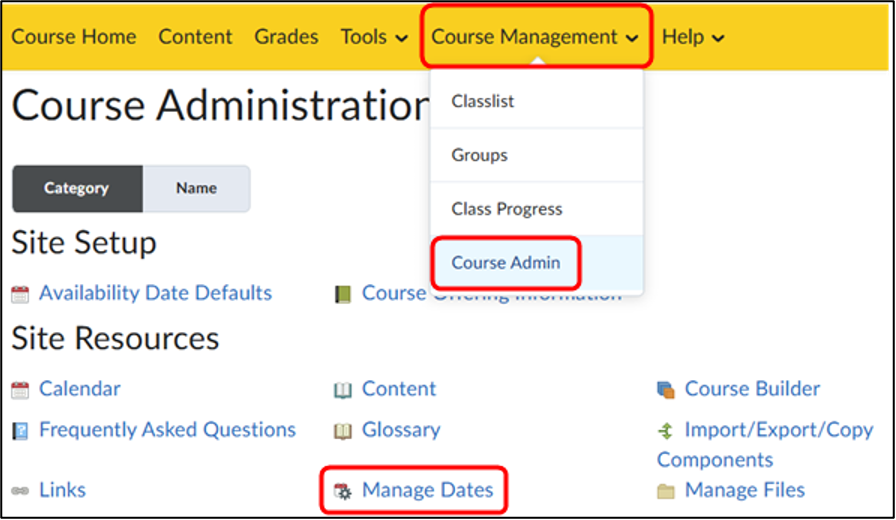Click the Import/Export/Copy arrows icon
This screenshot has width=896, height=520.
click(666, 431)
